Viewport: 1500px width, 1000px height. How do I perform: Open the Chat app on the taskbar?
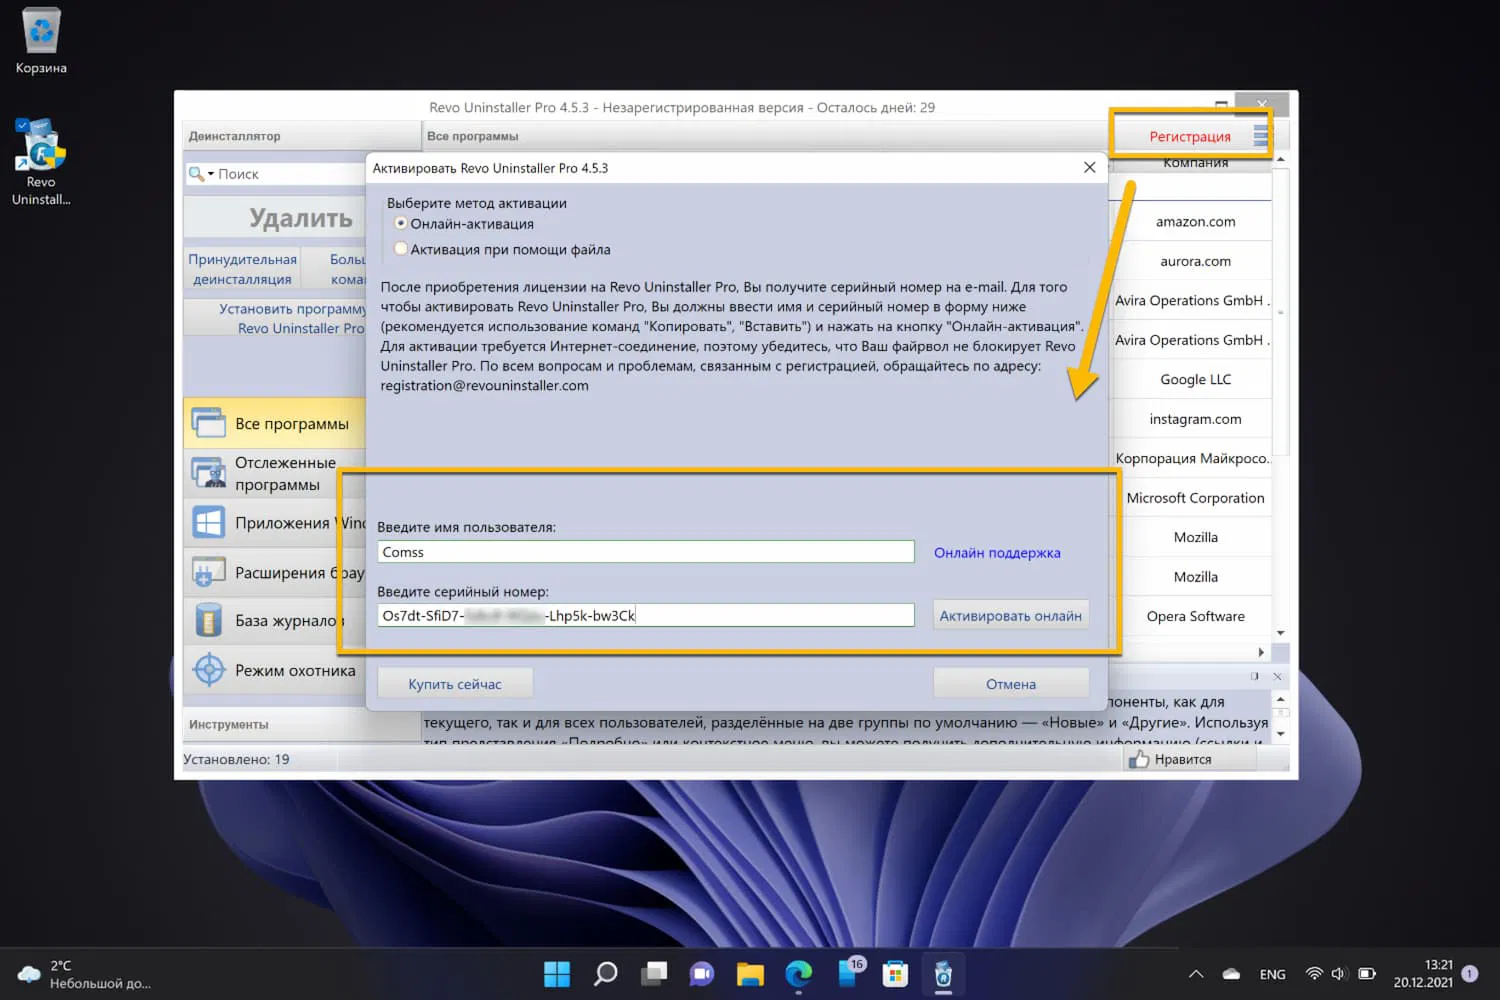[702, 973]
